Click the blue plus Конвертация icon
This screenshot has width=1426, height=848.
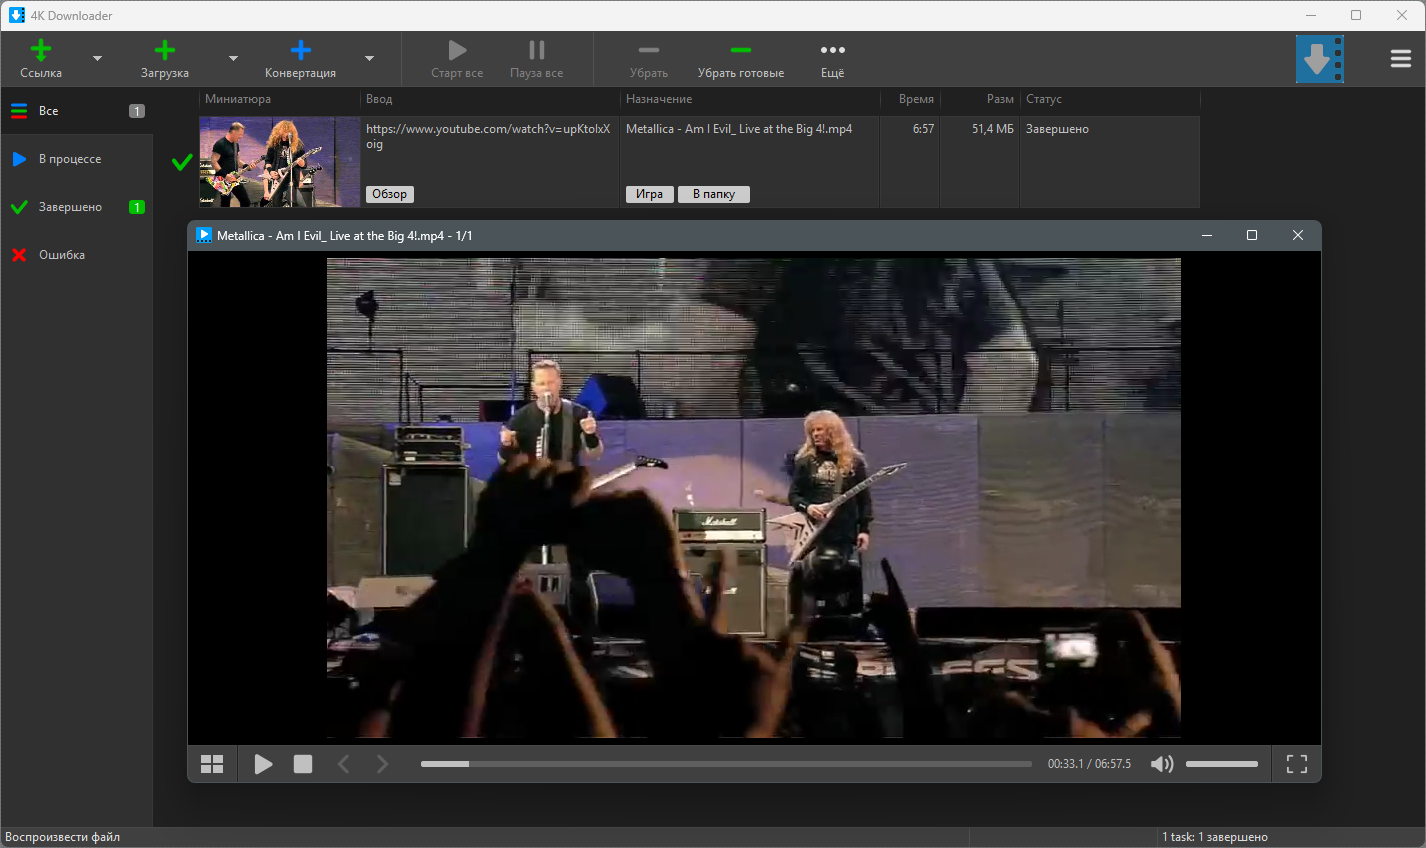coord(301,50)
